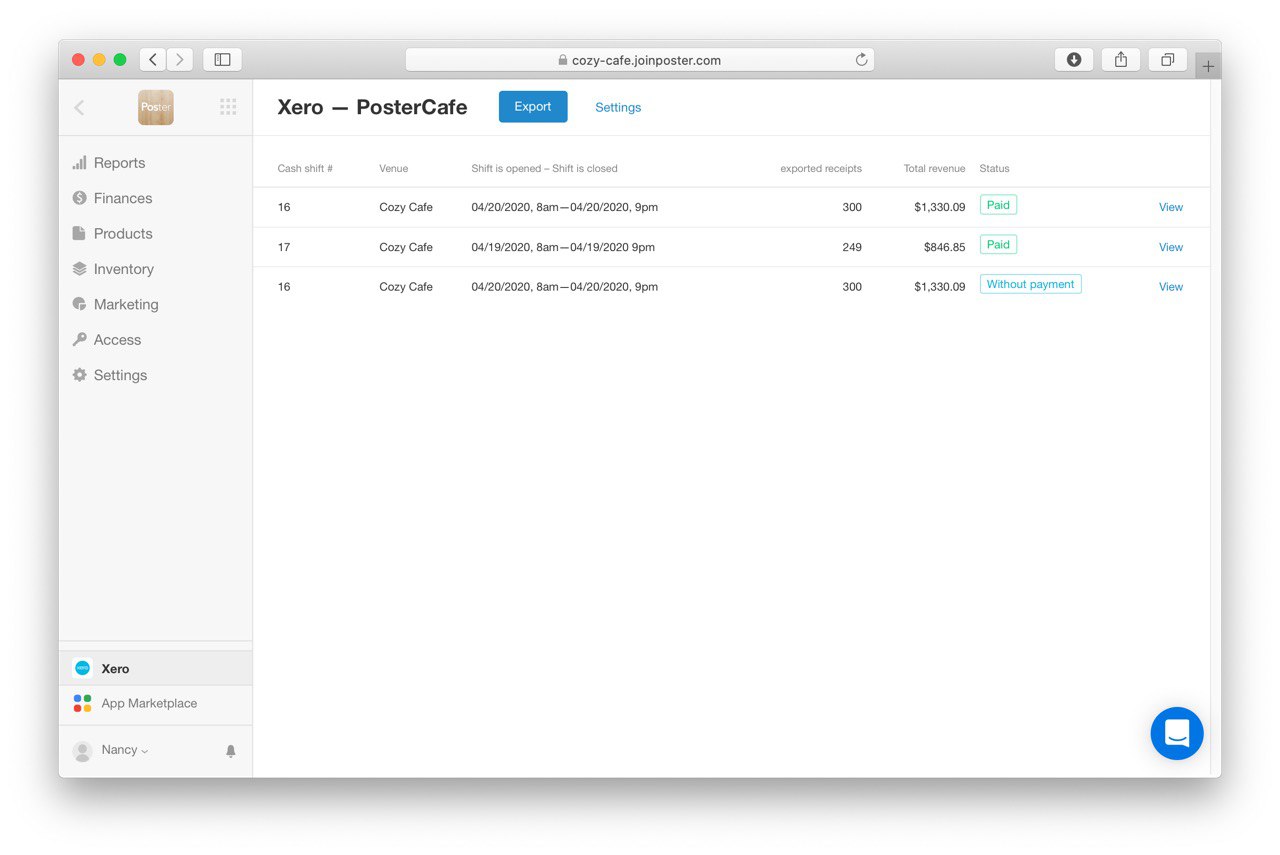Click Safari back navigation button
The image size is (1280, 855).
click(x=153, y=60)
